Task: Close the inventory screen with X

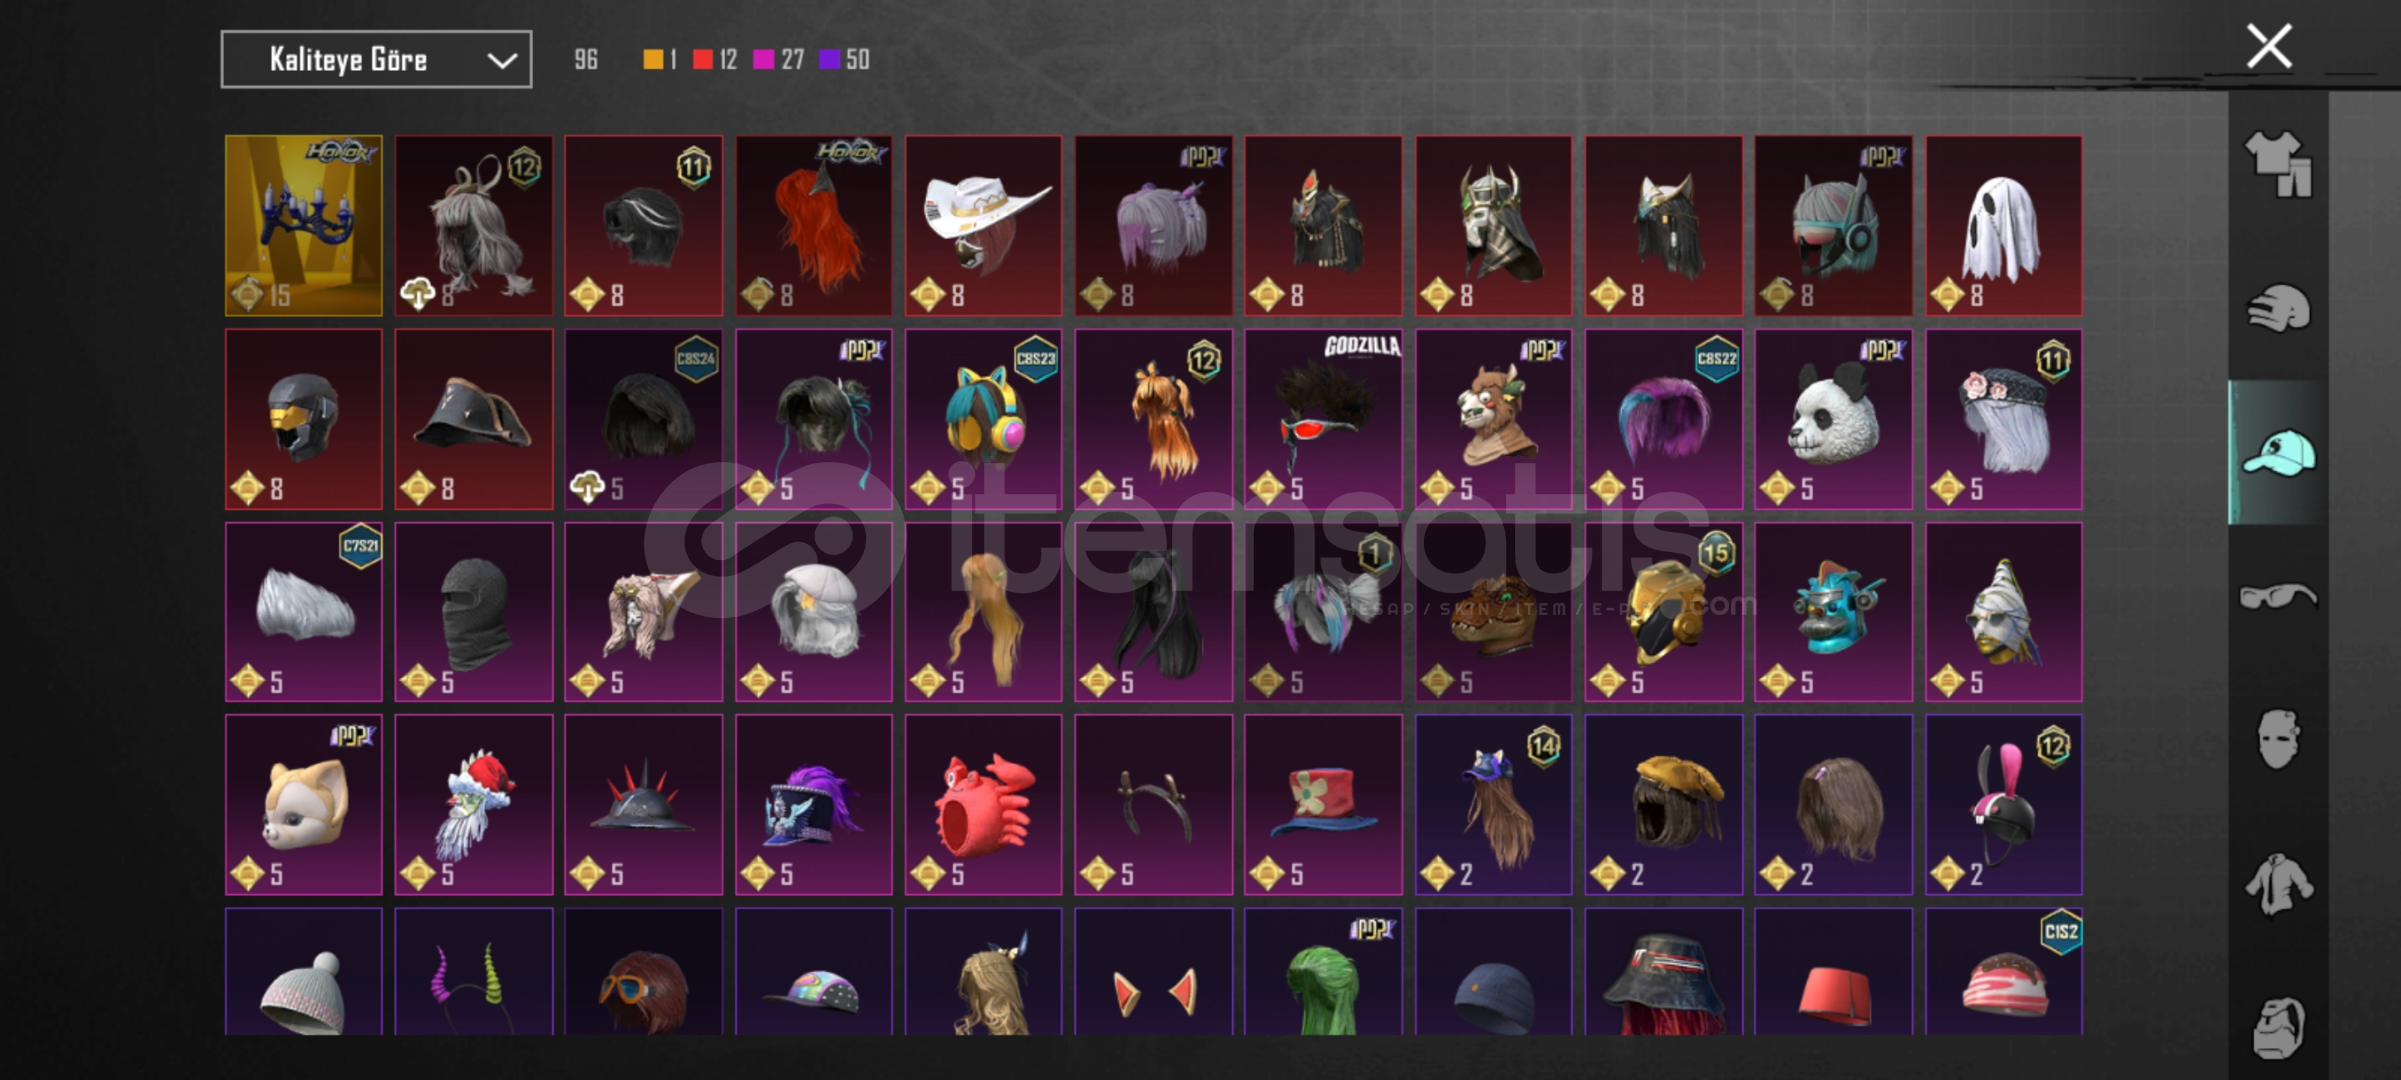Action: 2269,47
